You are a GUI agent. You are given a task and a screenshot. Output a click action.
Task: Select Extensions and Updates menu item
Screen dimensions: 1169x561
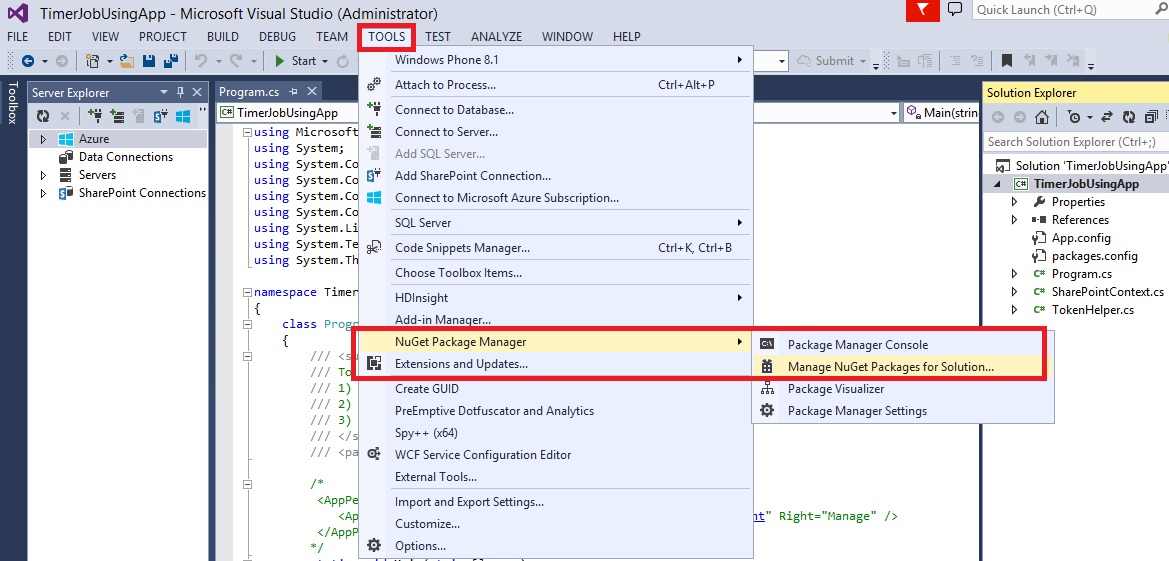point(555,364)
